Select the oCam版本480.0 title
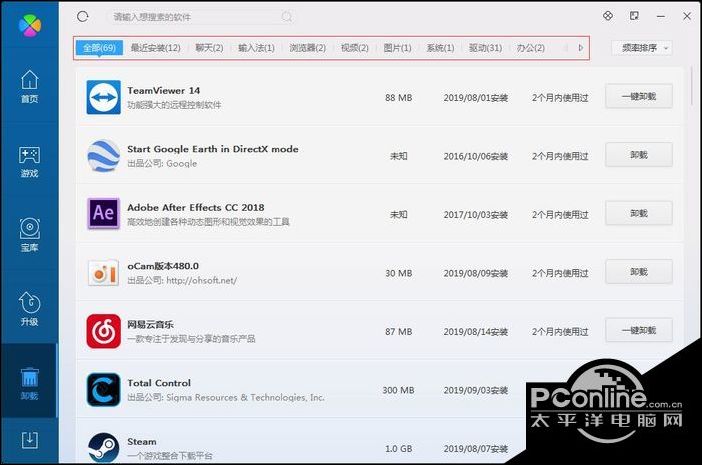 point(163,266)
